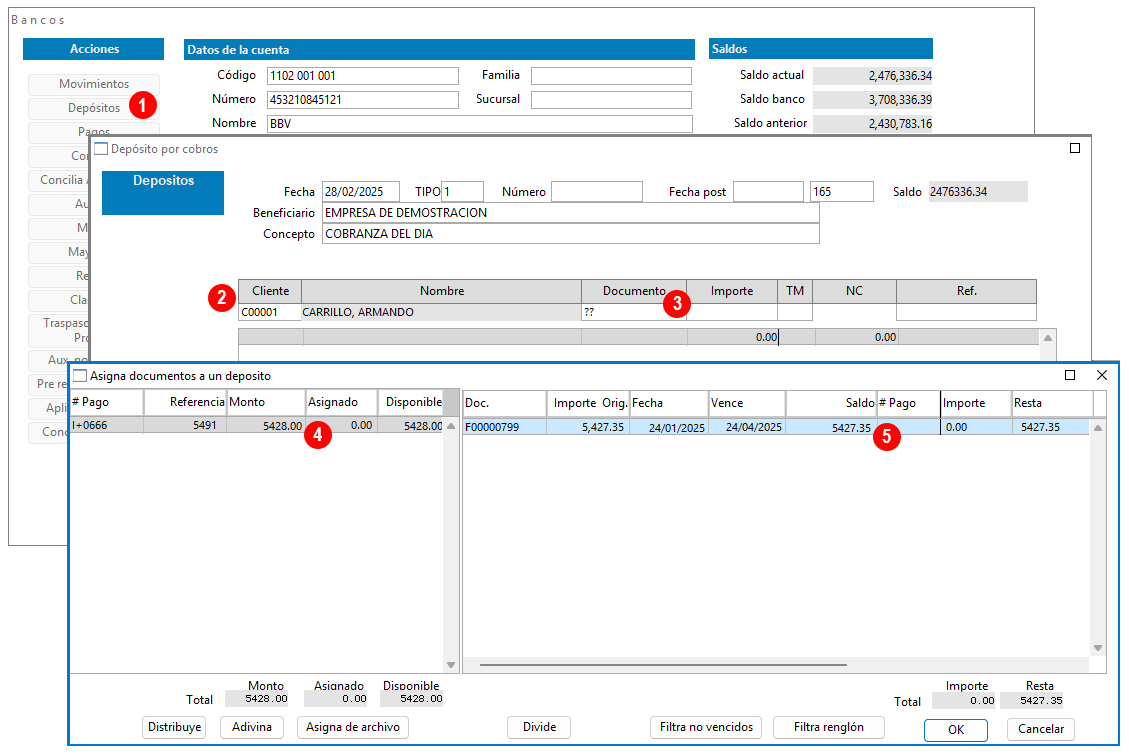Click the Saldo banco value 3,708,336.39
This screenshot has height=755, width=1129.
coord(873,99)
